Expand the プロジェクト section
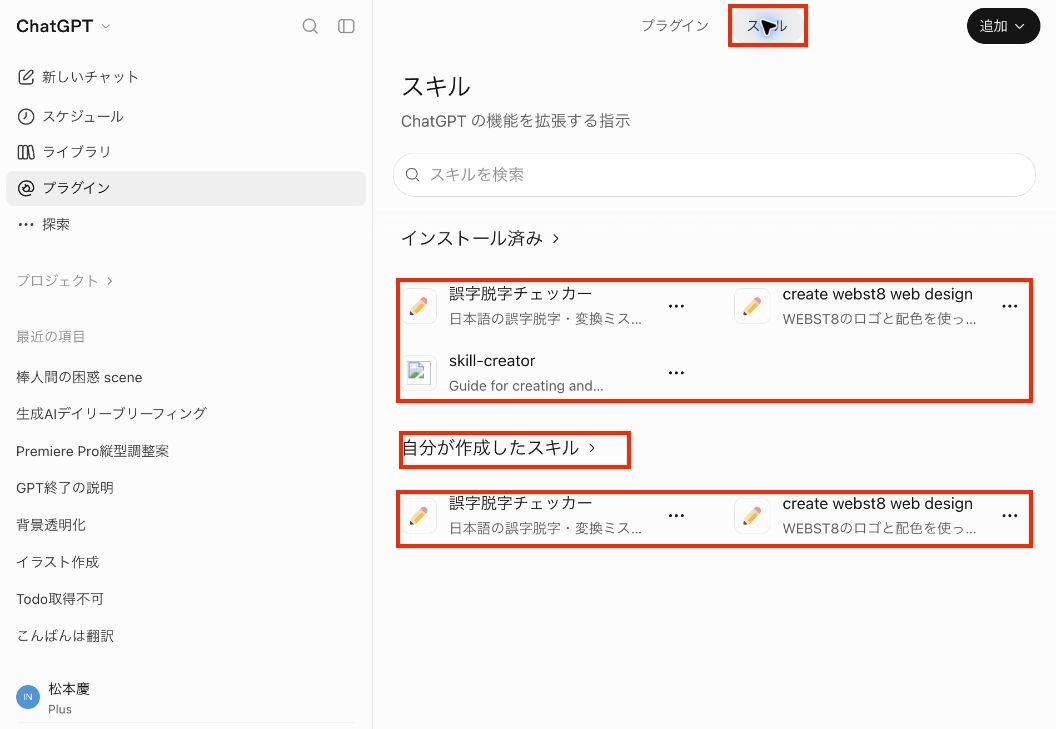Image resolution: width=1056 pixels, height=729 pixels. tap(65, 280)
